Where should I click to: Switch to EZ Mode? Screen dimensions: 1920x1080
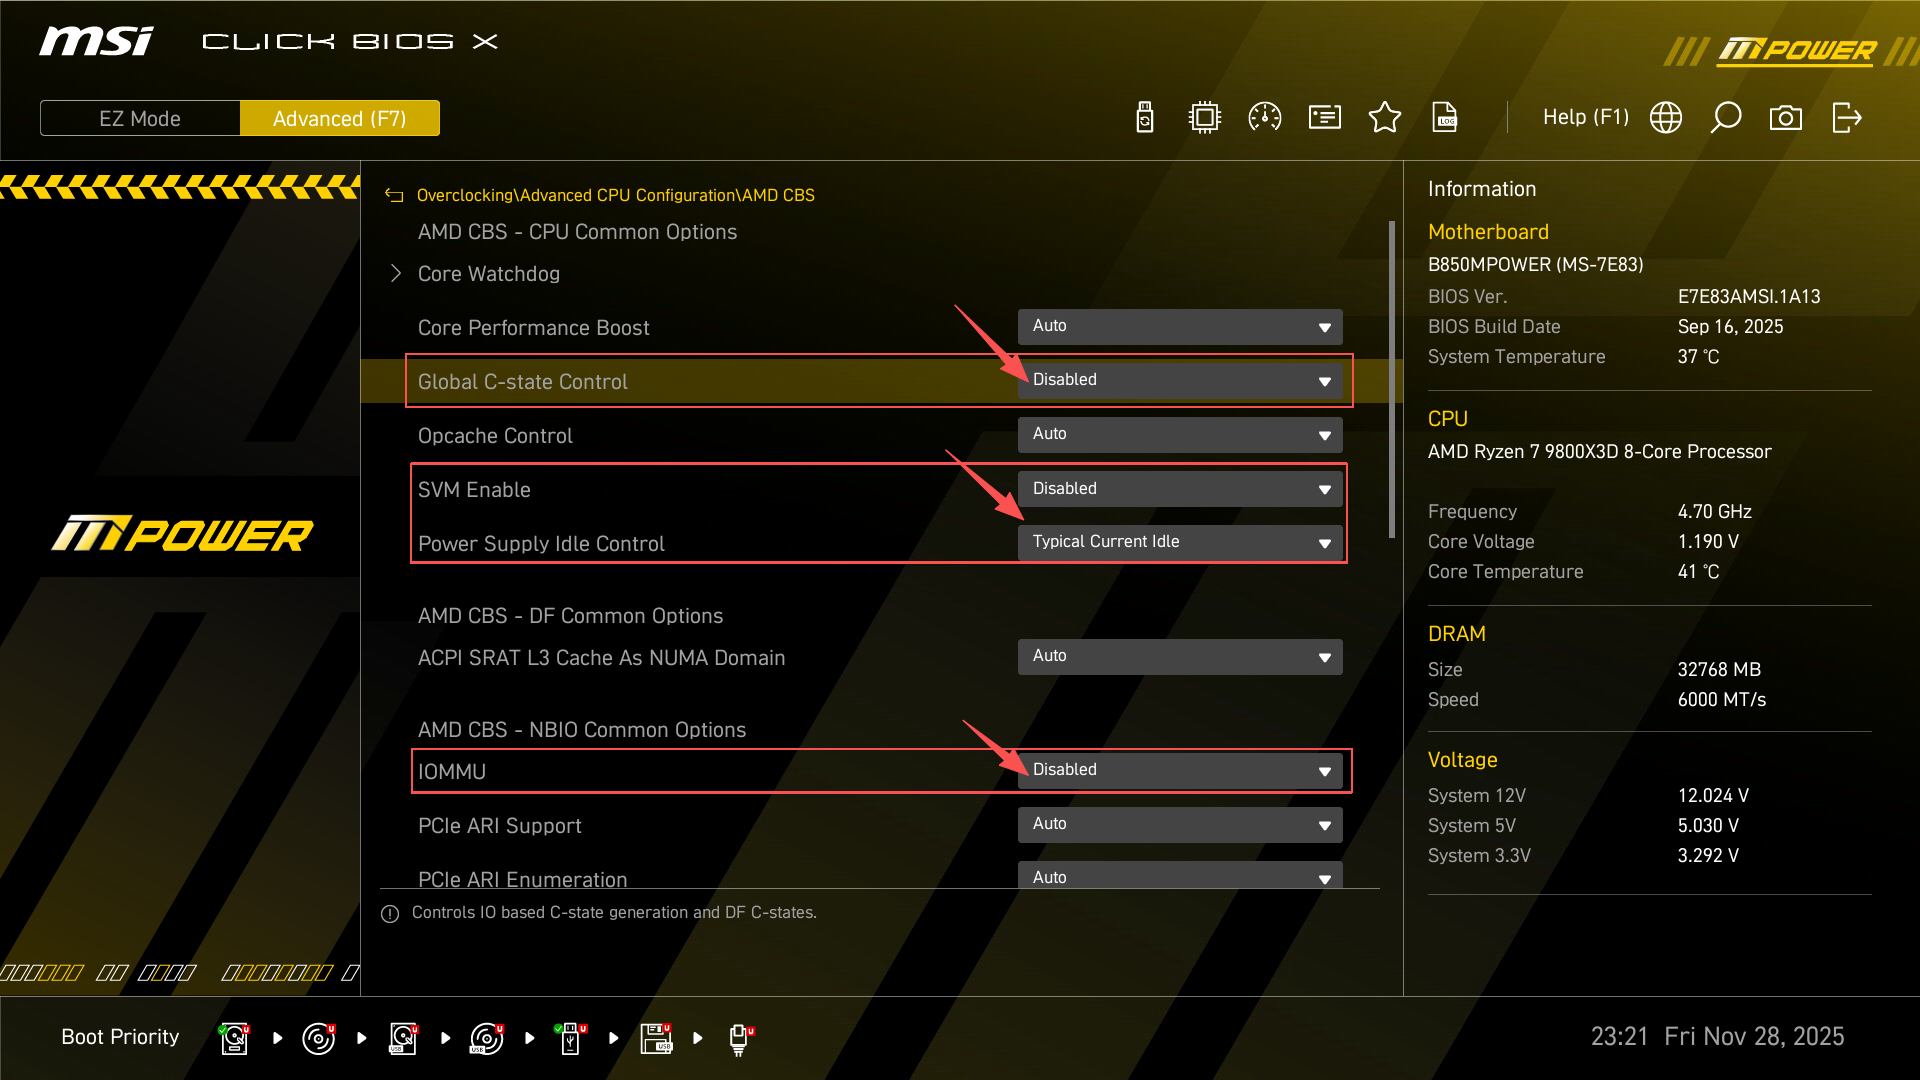pyautogui.click(x=140, y=118)
